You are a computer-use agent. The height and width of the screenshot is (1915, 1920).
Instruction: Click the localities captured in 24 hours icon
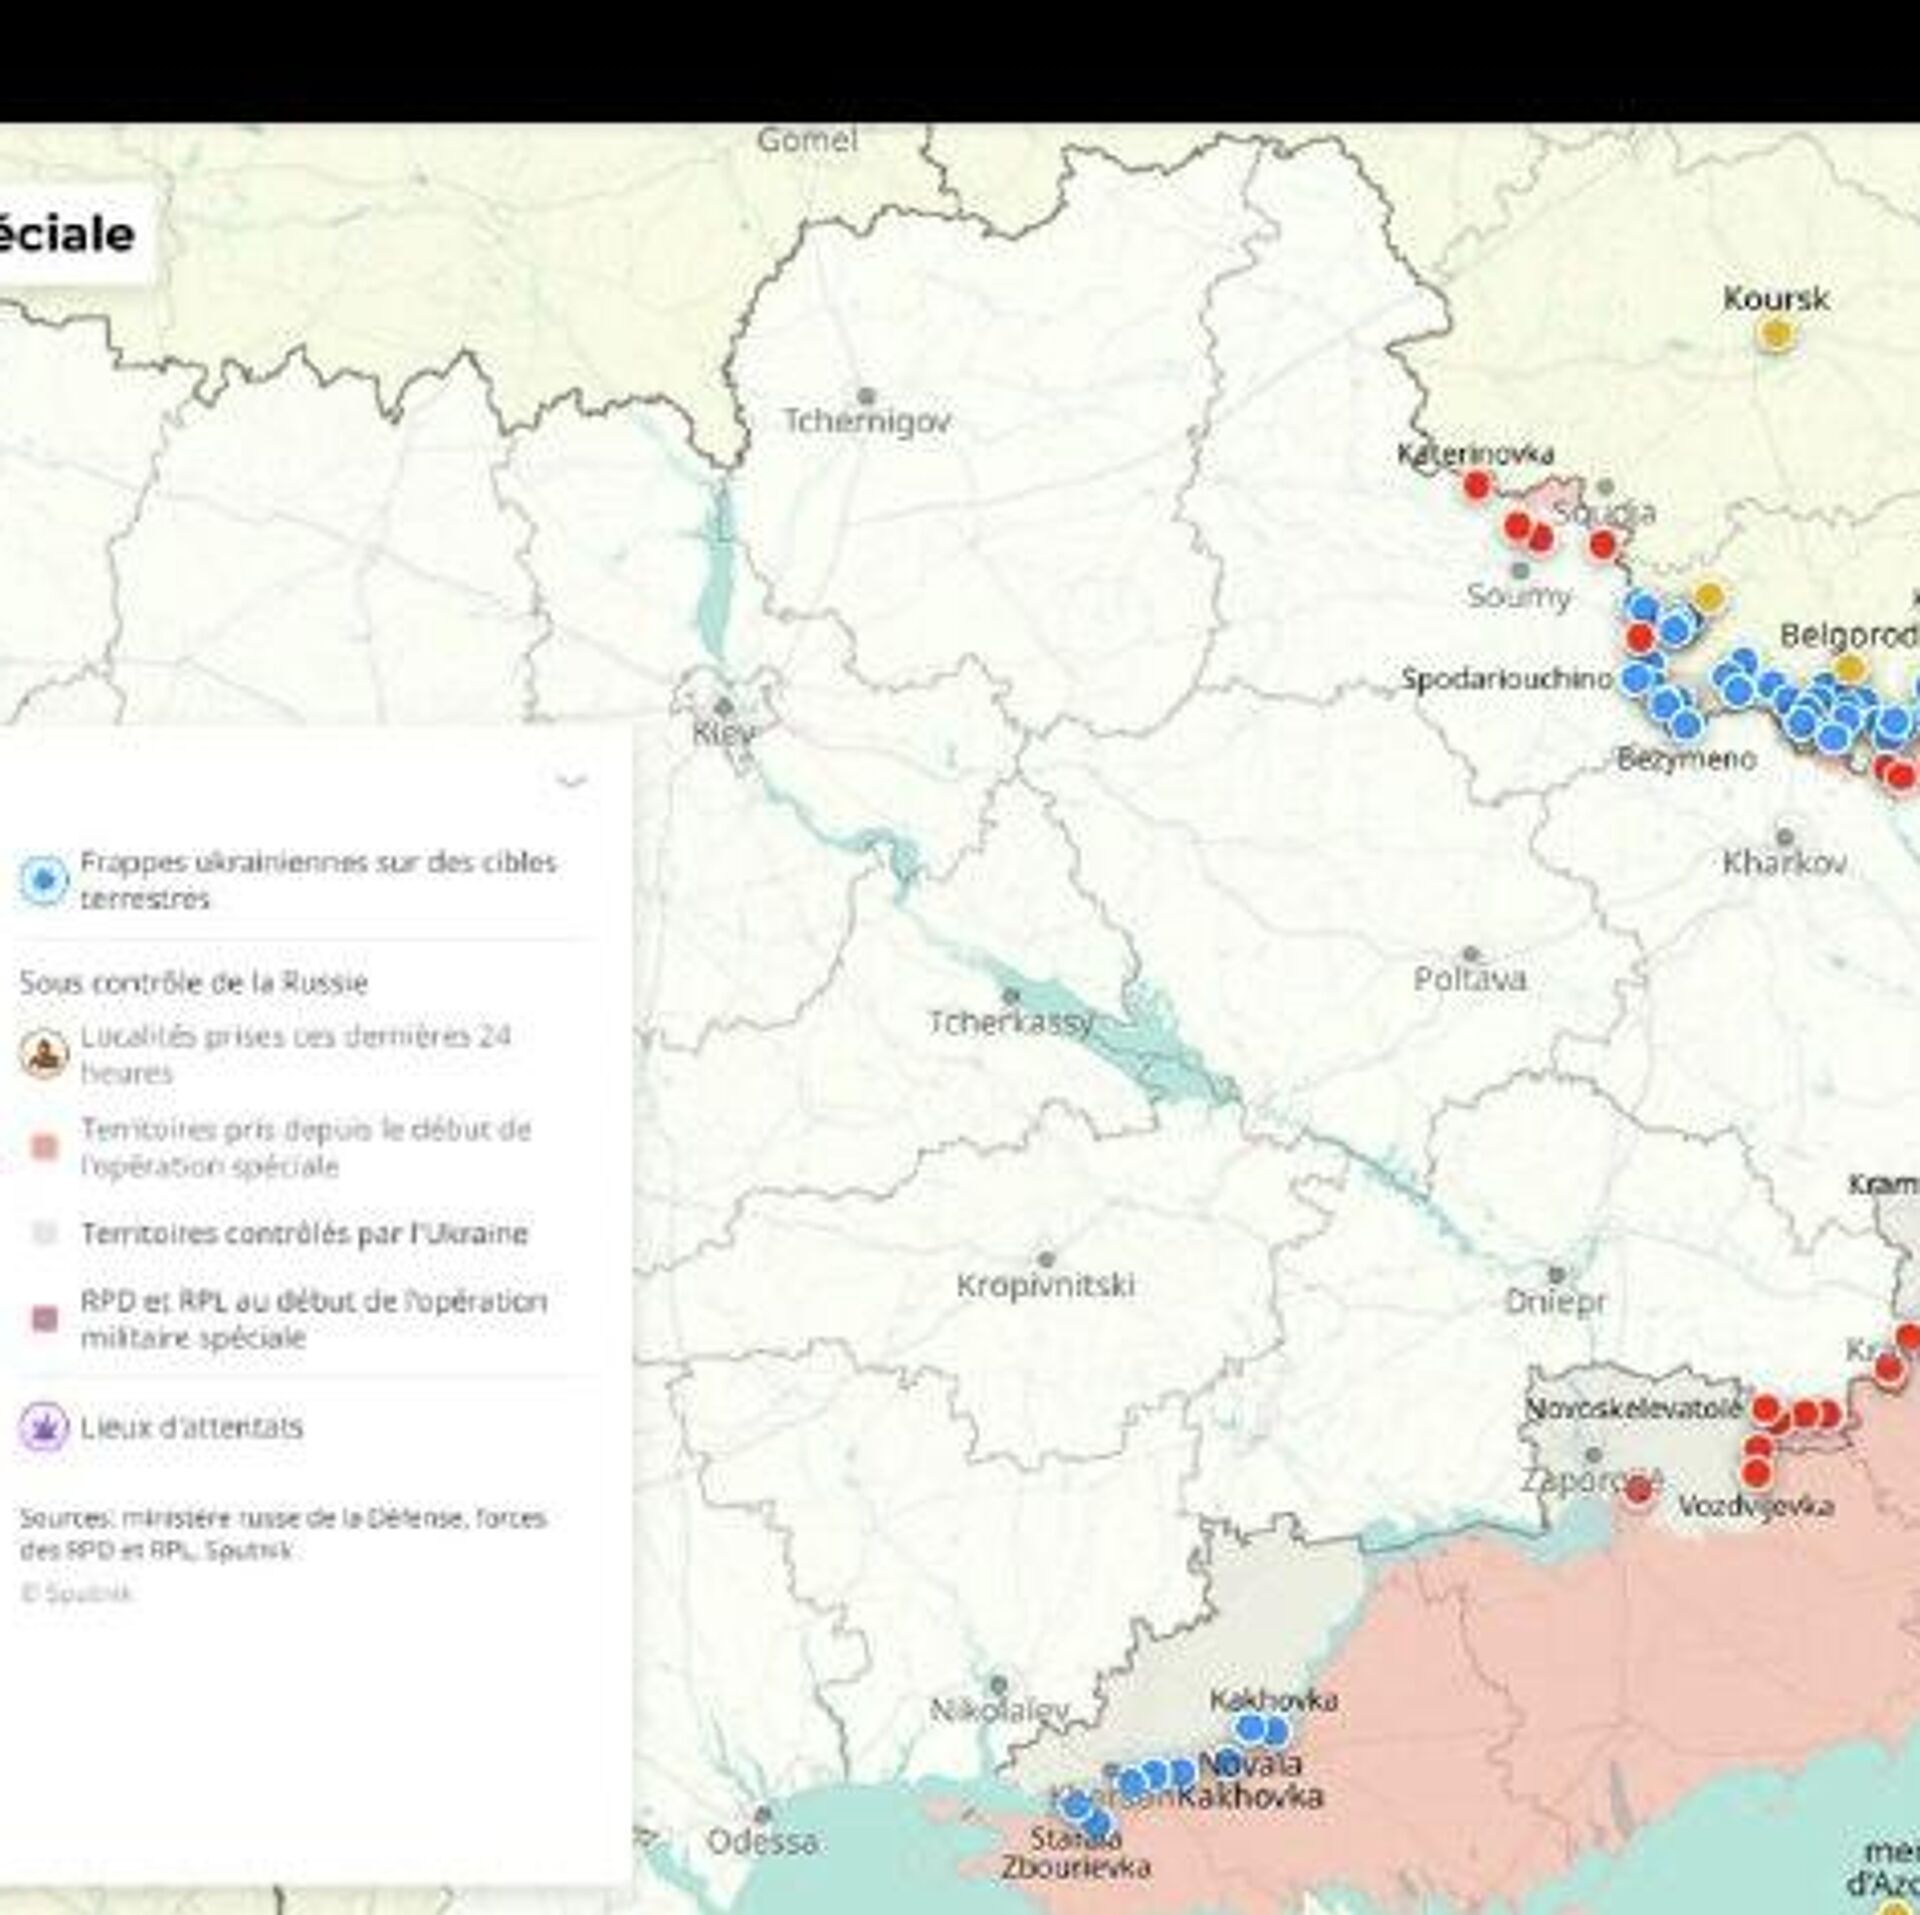pyautogui.click(x=43, y=1053)
